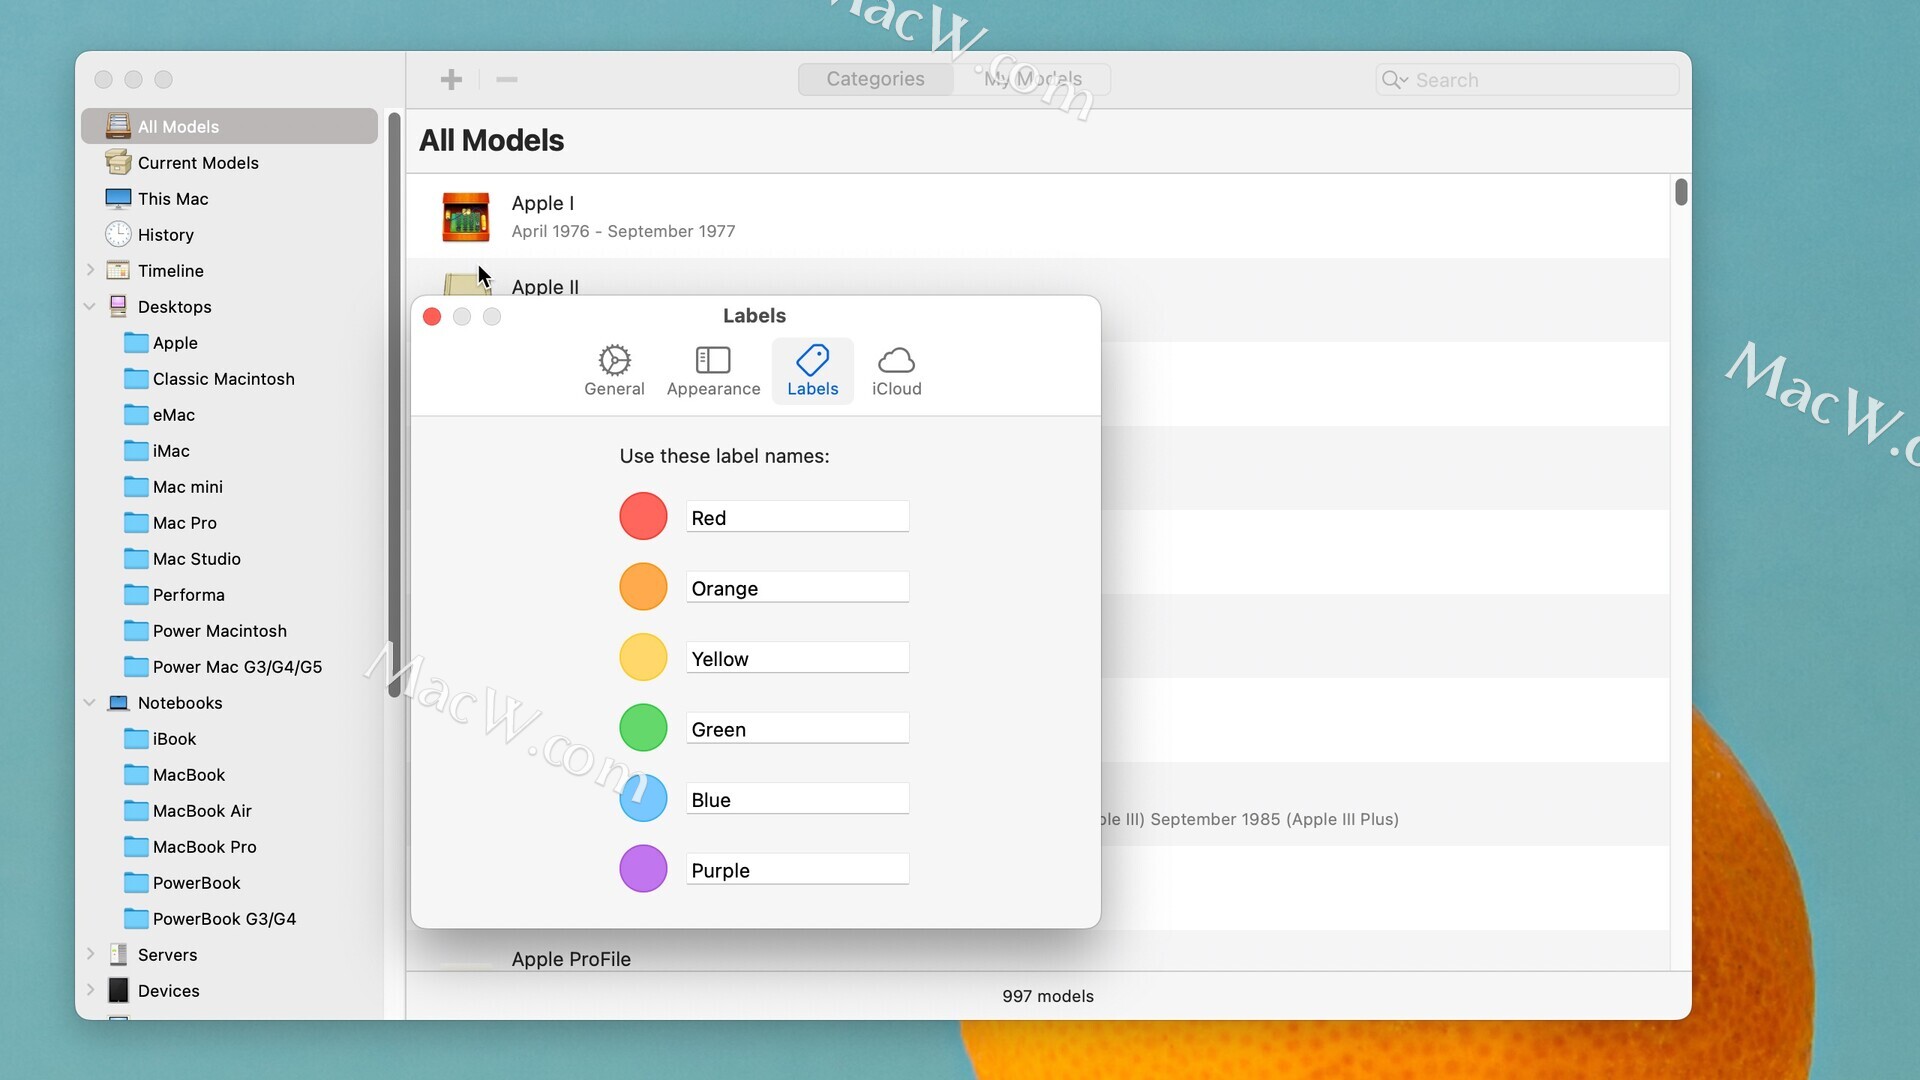Image resolution: width=1920 pixels, height=1080 pixels.
Task: Click the All Models stacked icon
Action: (x=118, y=126)
